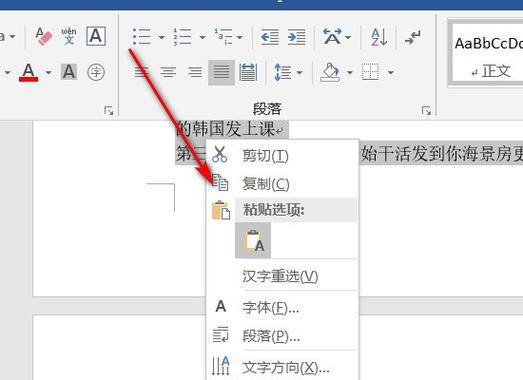The height and width of the screenshot is (380, 523).
Task: Open font color dropdown arrow
Action: [48, 72]
